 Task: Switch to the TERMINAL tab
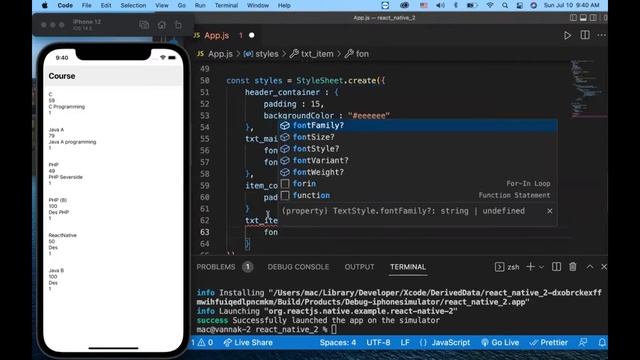click(x=408, y=267)
